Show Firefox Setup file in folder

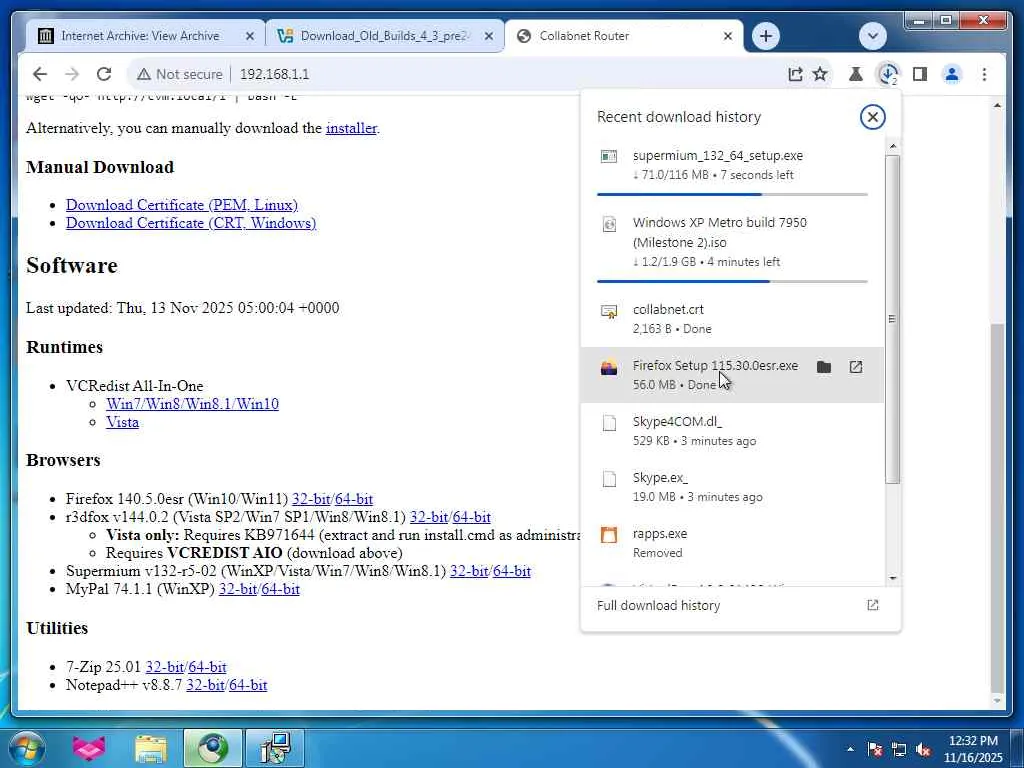tap(824, 367)
